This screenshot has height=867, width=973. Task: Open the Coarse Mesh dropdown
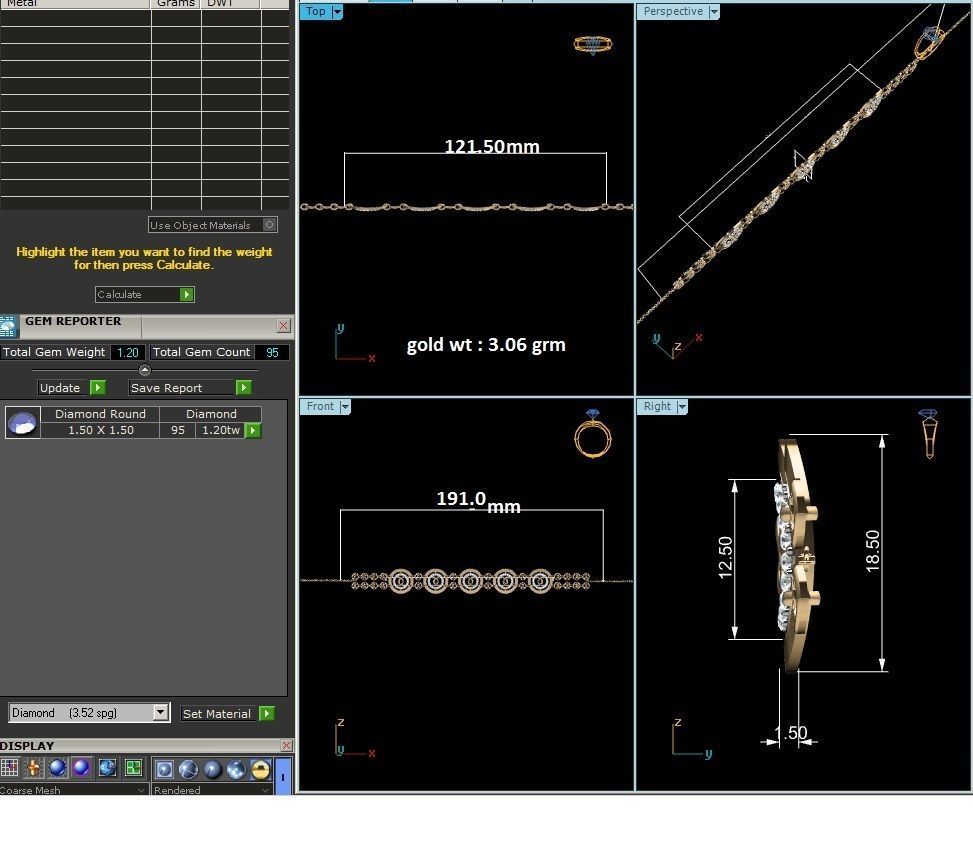[x=73, y=790]
